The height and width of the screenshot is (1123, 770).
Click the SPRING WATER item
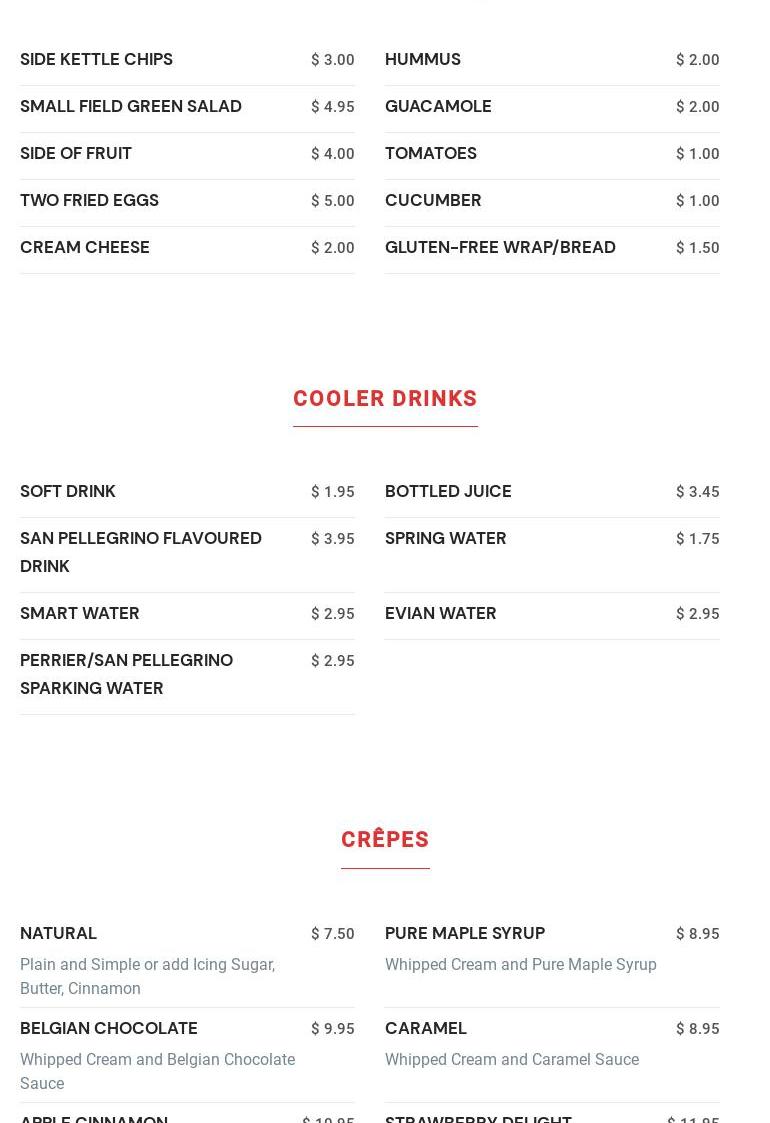(x=446, y=539)
